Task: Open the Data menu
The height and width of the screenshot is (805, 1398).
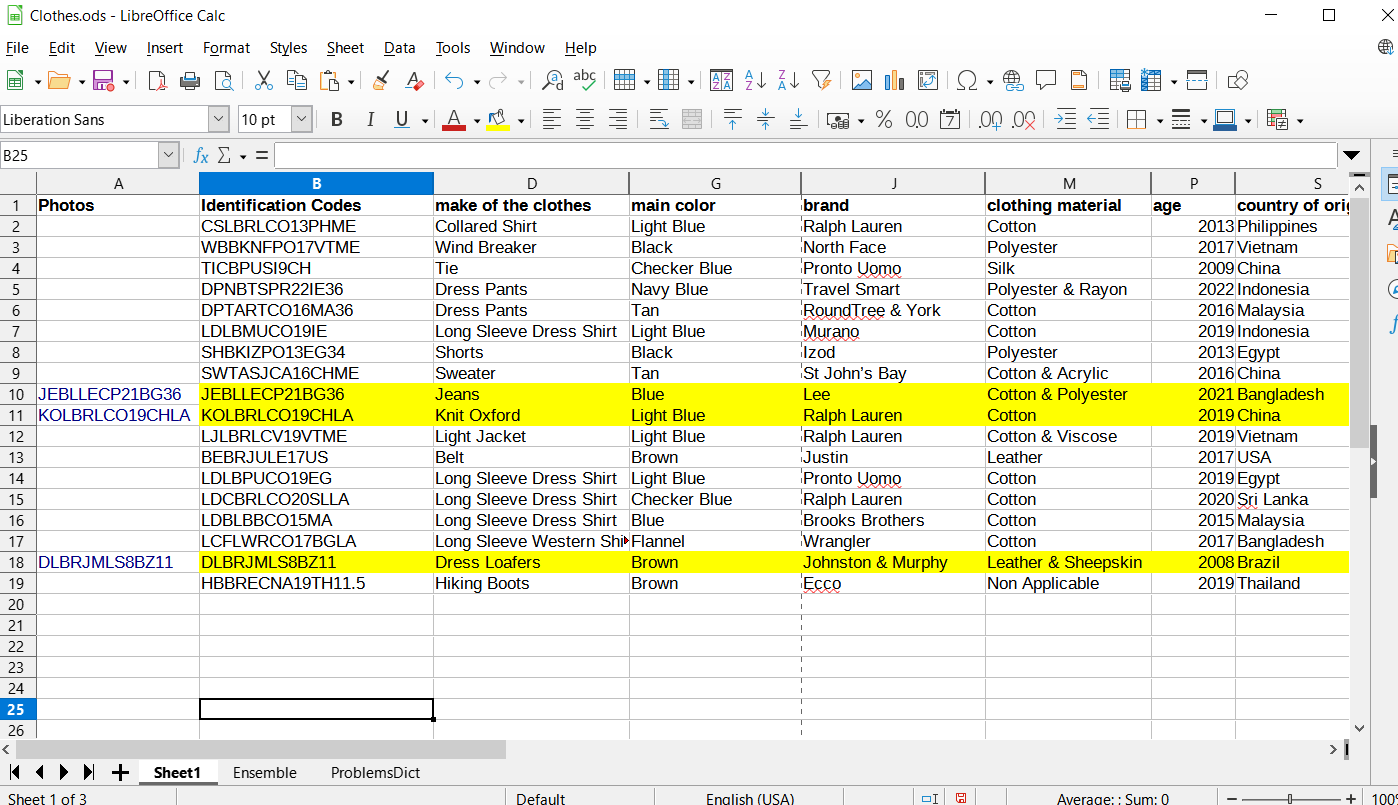Action: point(399,48)
